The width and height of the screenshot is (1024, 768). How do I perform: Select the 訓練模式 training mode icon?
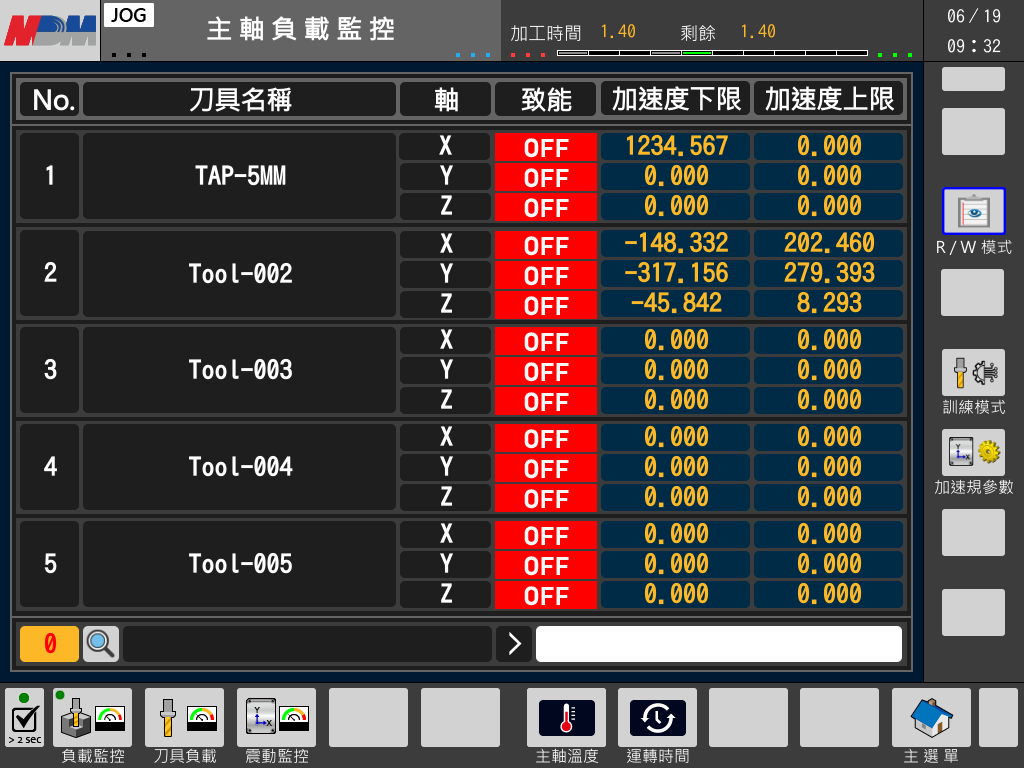(973, 373)
